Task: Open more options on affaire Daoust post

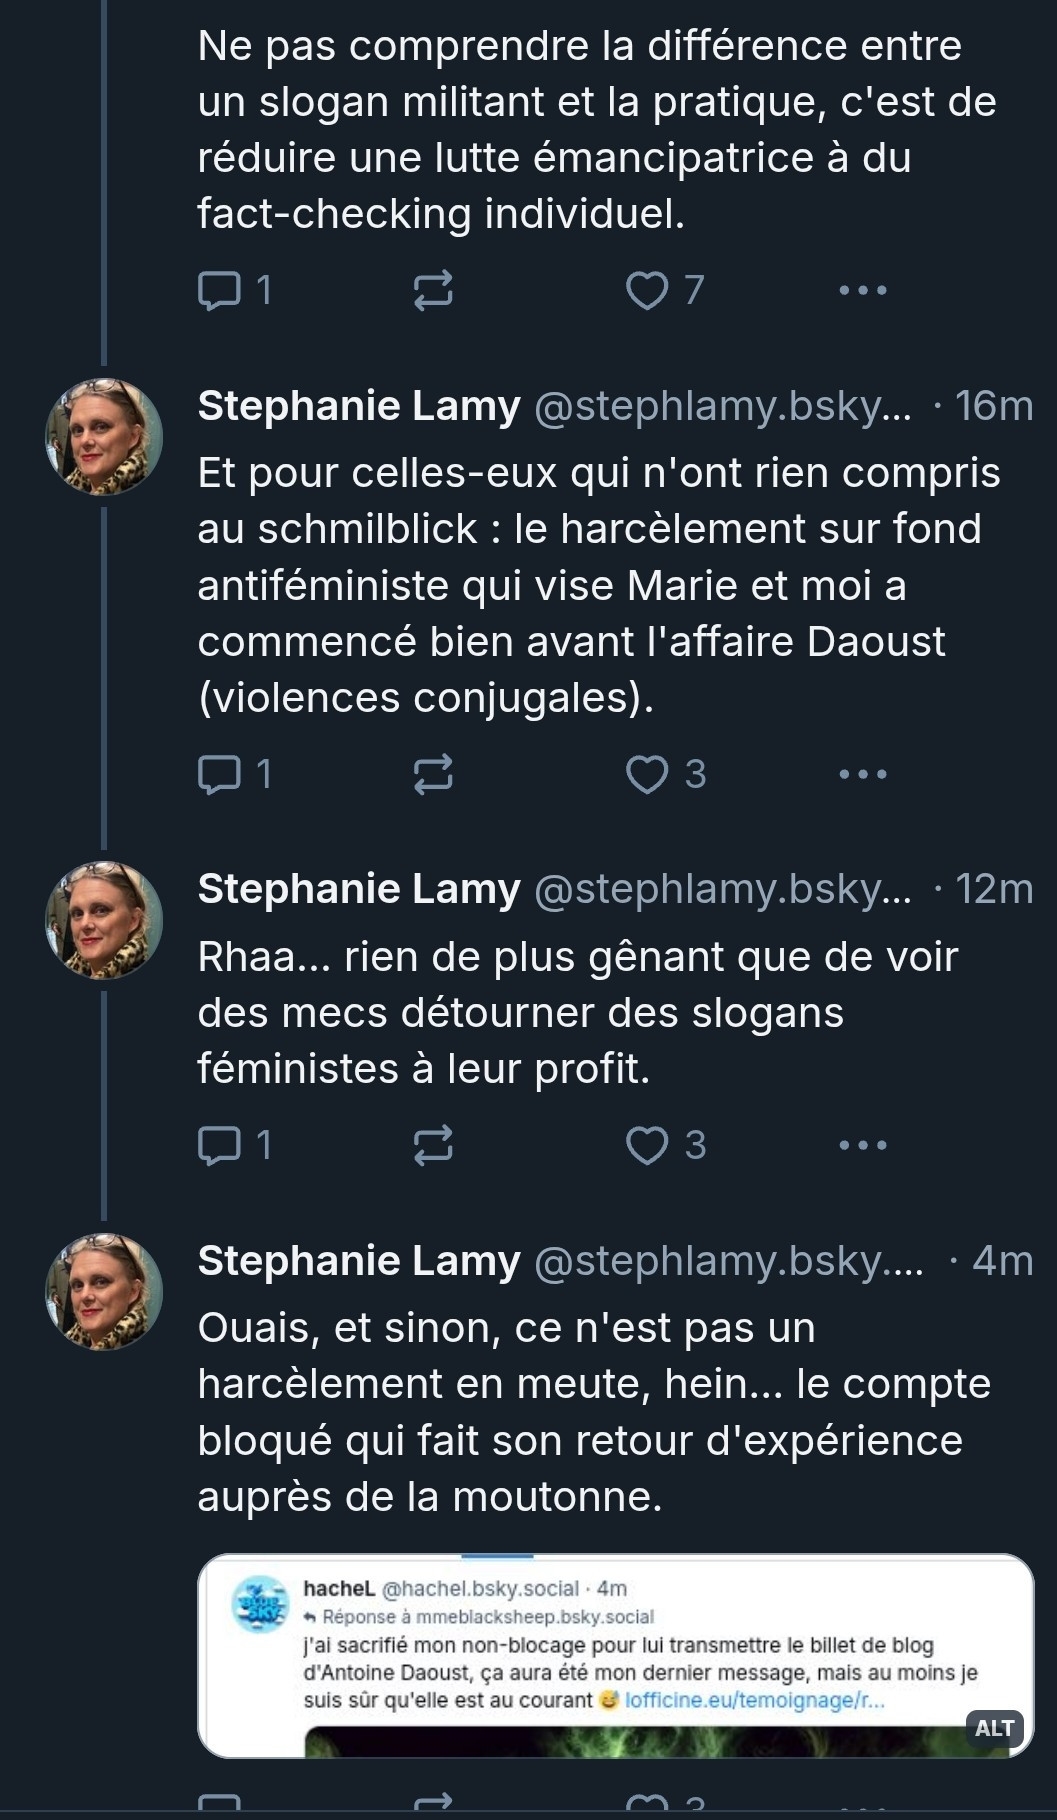Action: click(x=862, y=774)
